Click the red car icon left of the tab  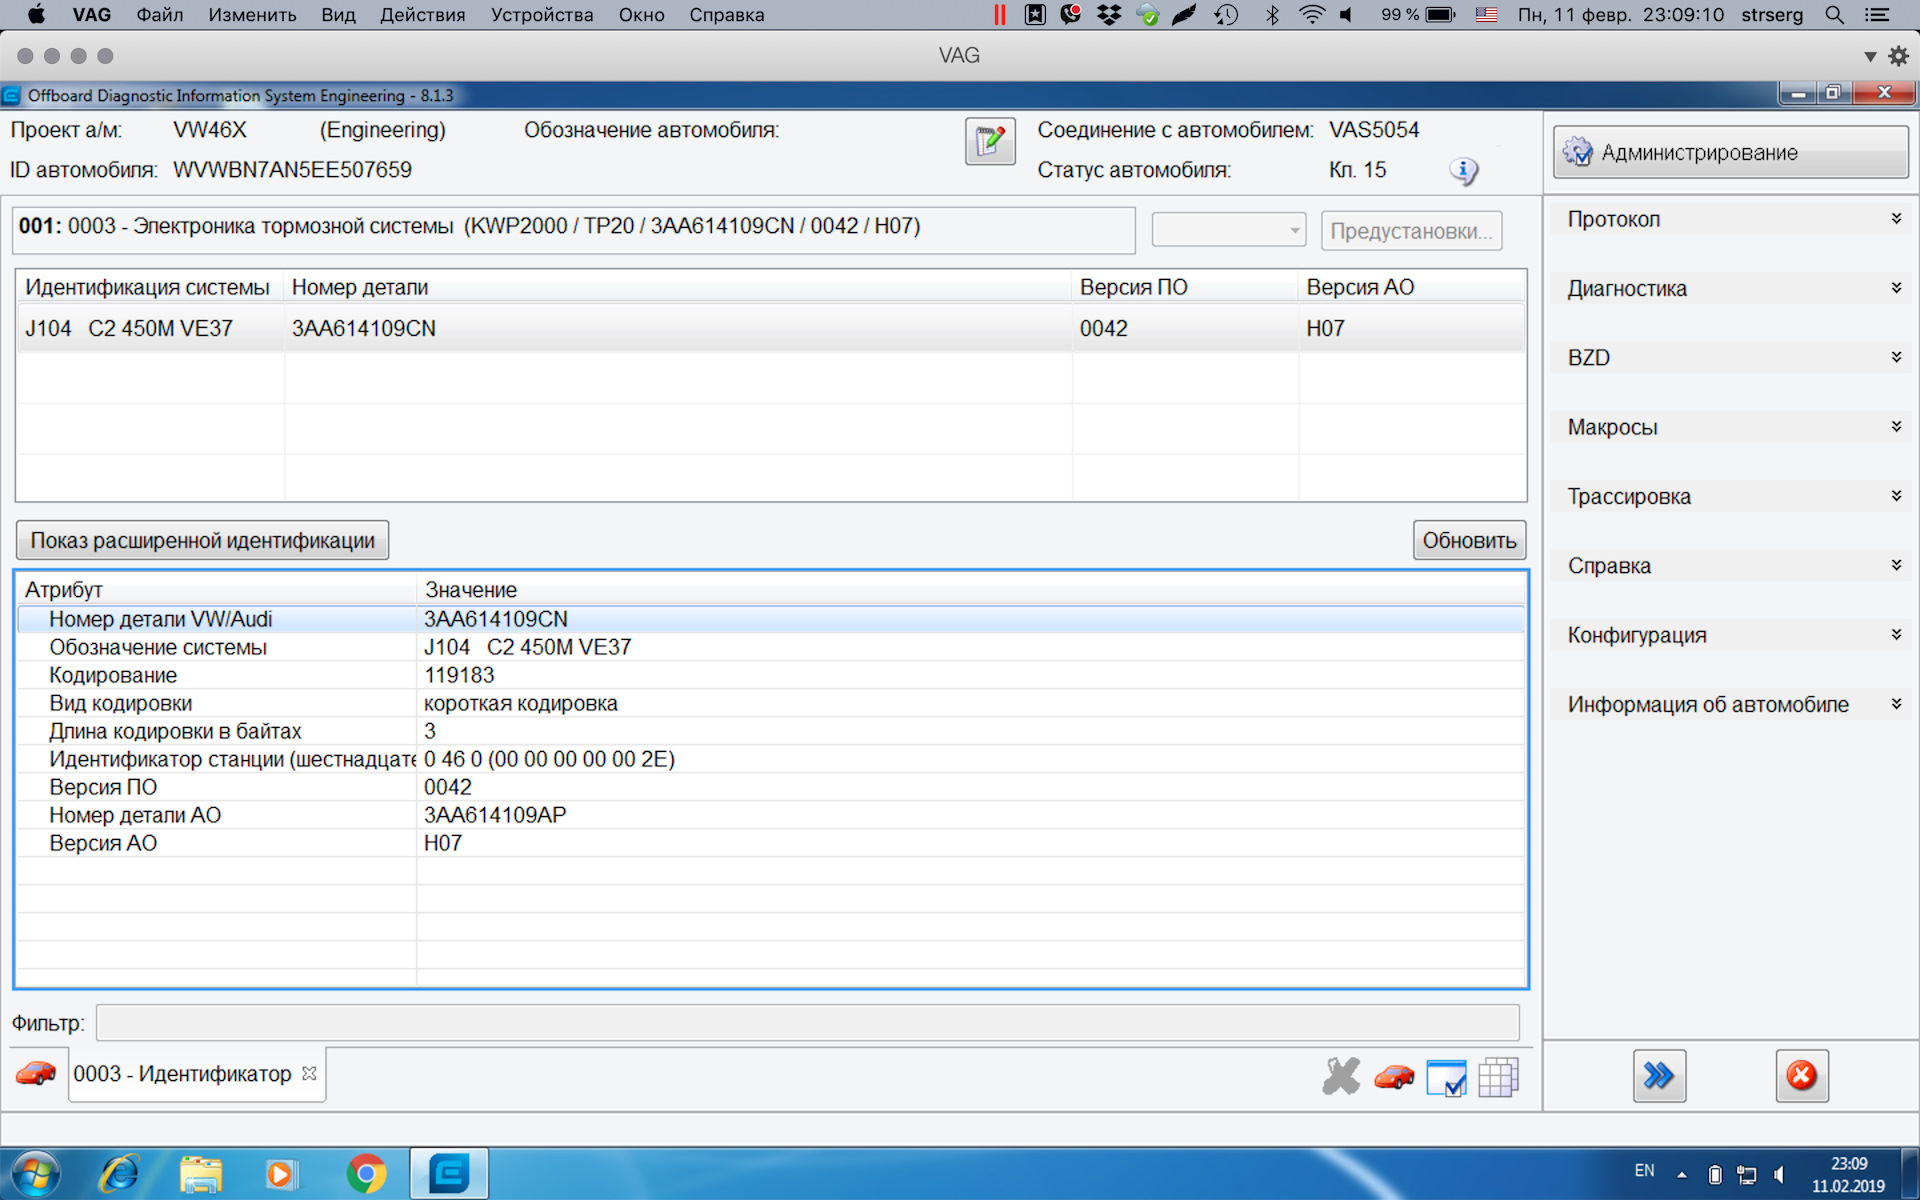(36, 1074)
